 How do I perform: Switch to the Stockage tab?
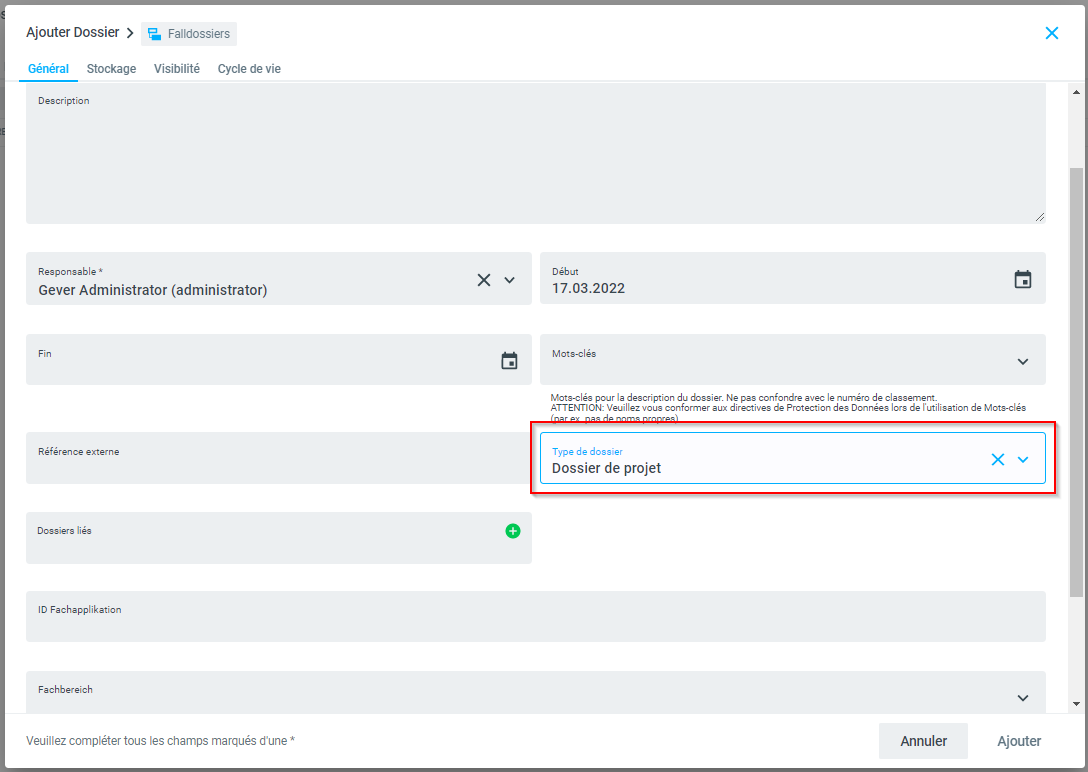click(111, 69)
